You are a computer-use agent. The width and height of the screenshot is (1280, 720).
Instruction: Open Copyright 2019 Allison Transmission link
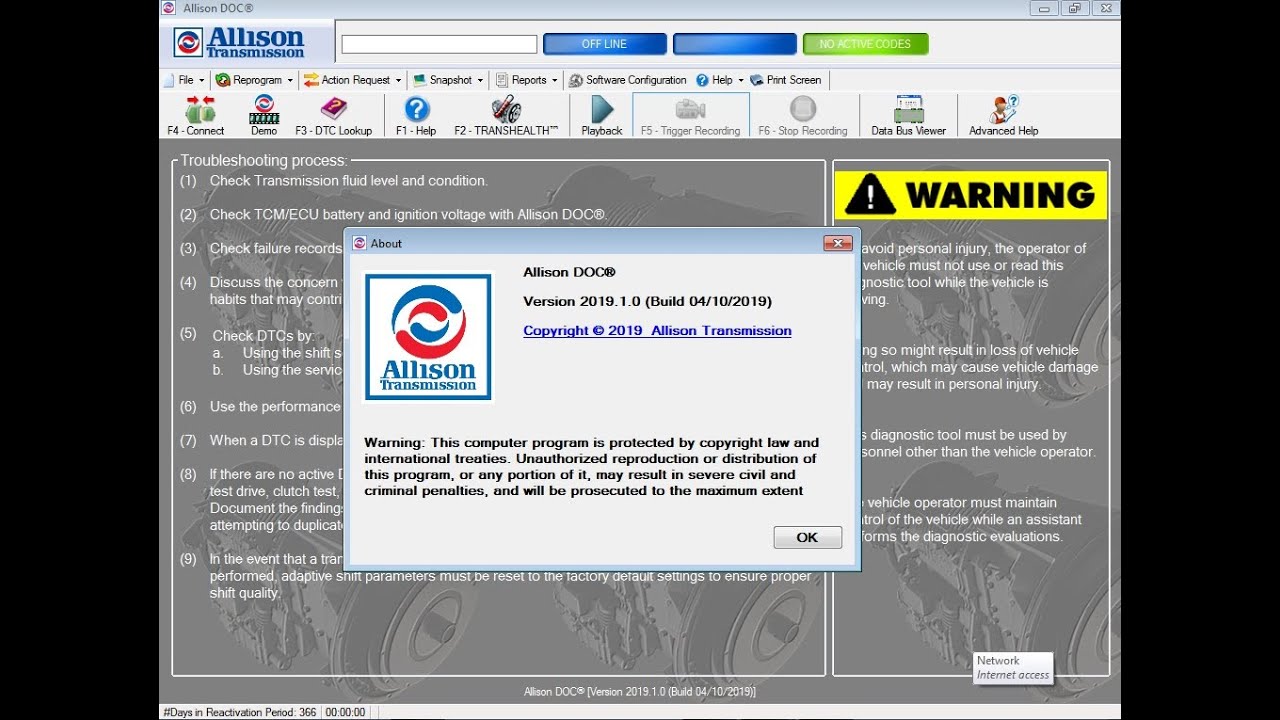[x=657, y=331]
